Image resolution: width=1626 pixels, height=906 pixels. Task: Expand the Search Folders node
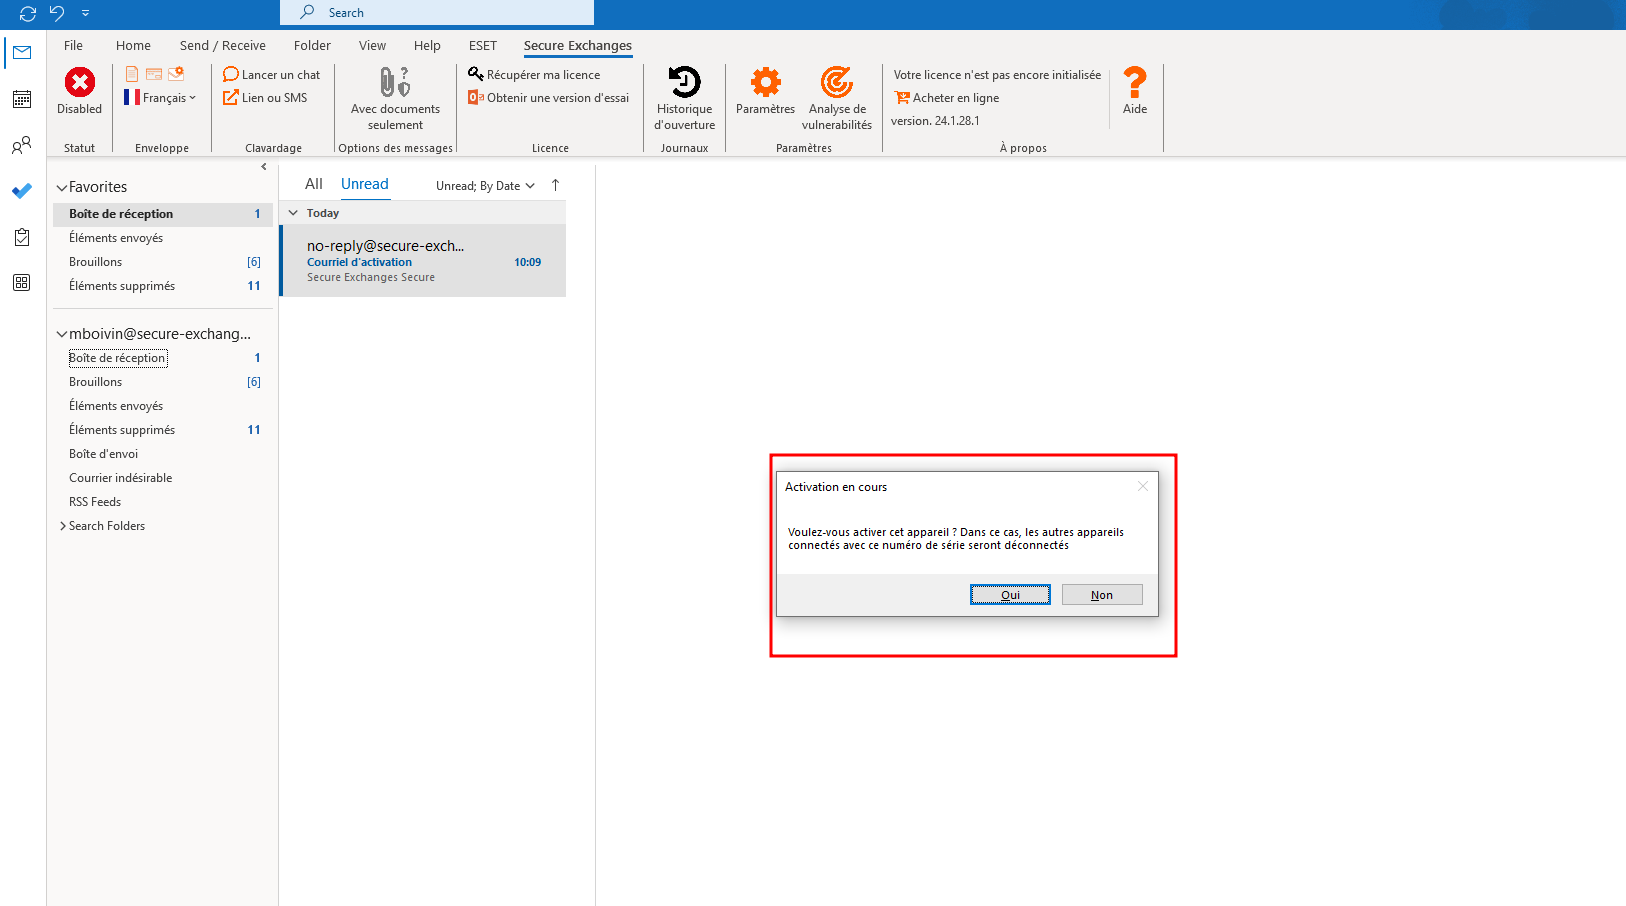[63, 526]
